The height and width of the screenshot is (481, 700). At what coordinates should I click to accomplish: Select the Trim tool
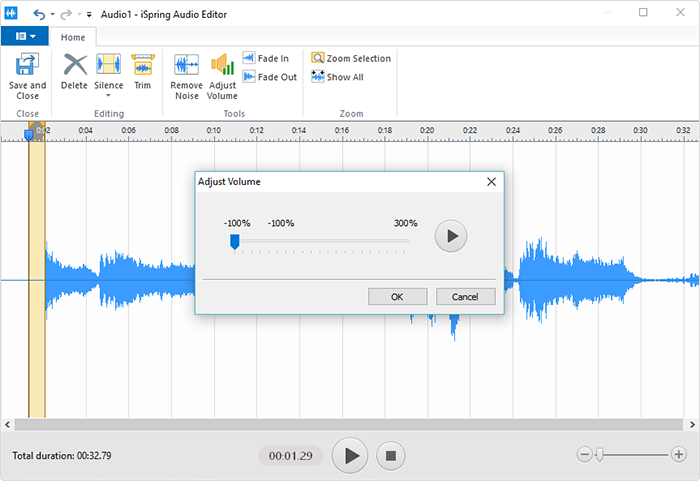click(x=143, y=71)
